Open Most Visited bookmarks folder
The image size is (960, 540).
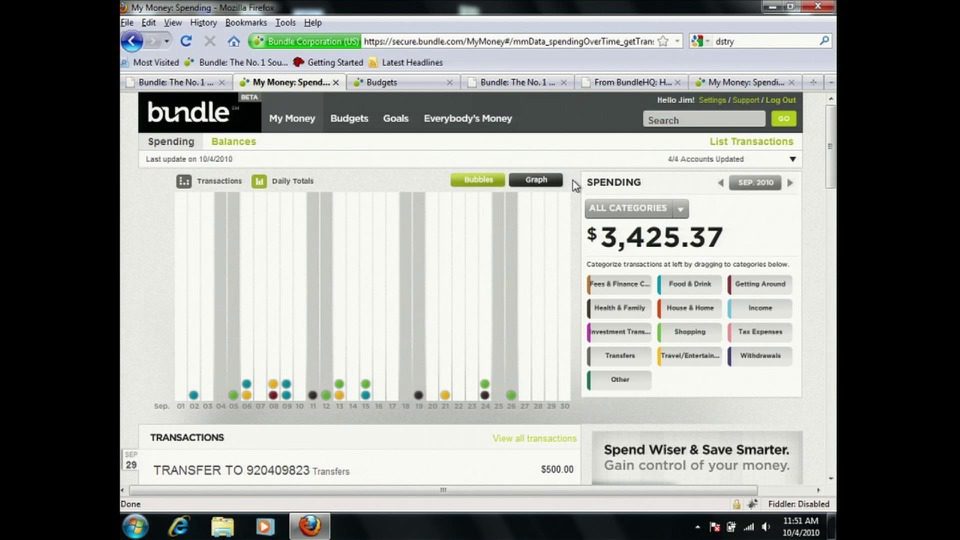[x=151, y=62]
